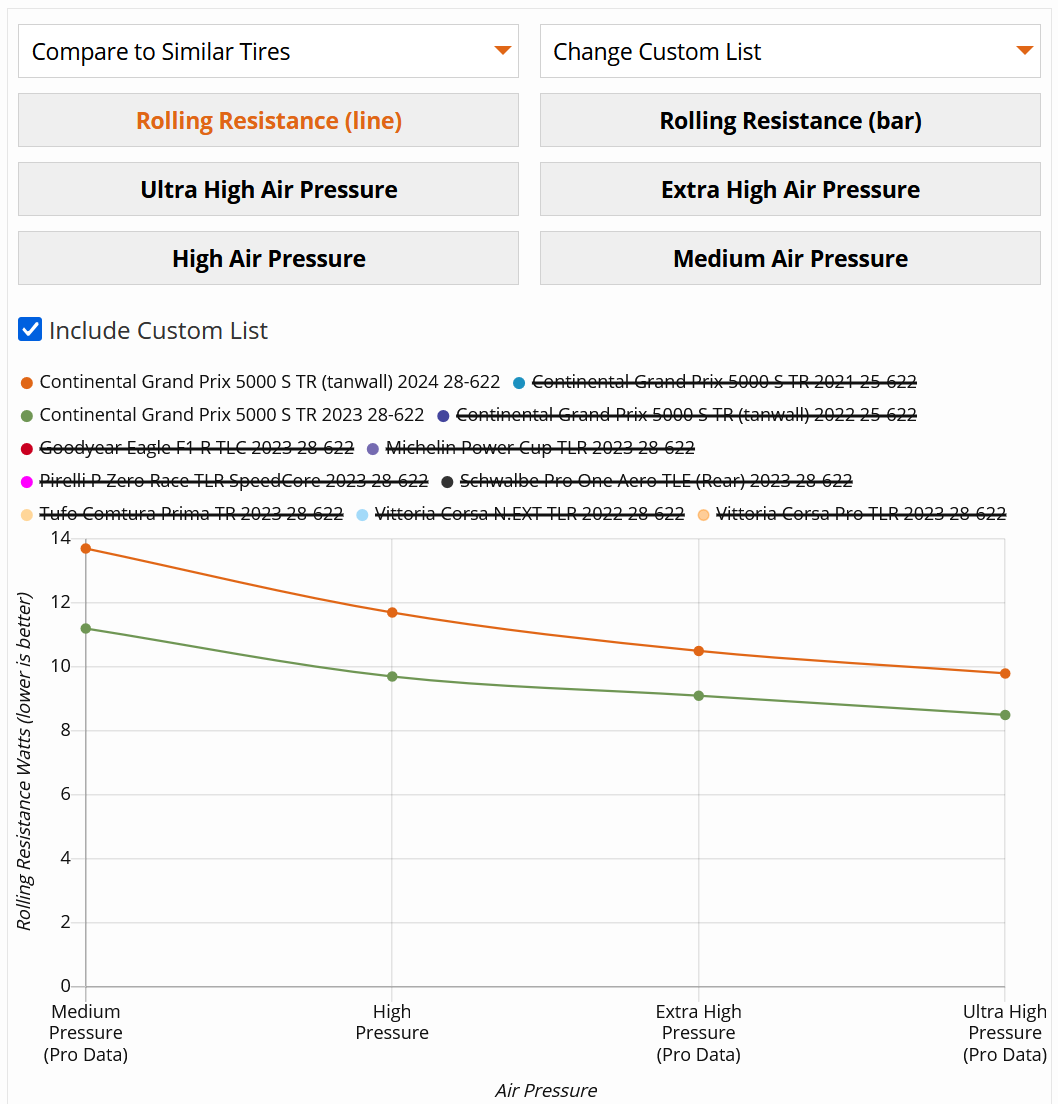This screenshot has width=1058, height=1104.
Task: Show the Extra High Air Pressure chart
Action: (x=790, y=189)
